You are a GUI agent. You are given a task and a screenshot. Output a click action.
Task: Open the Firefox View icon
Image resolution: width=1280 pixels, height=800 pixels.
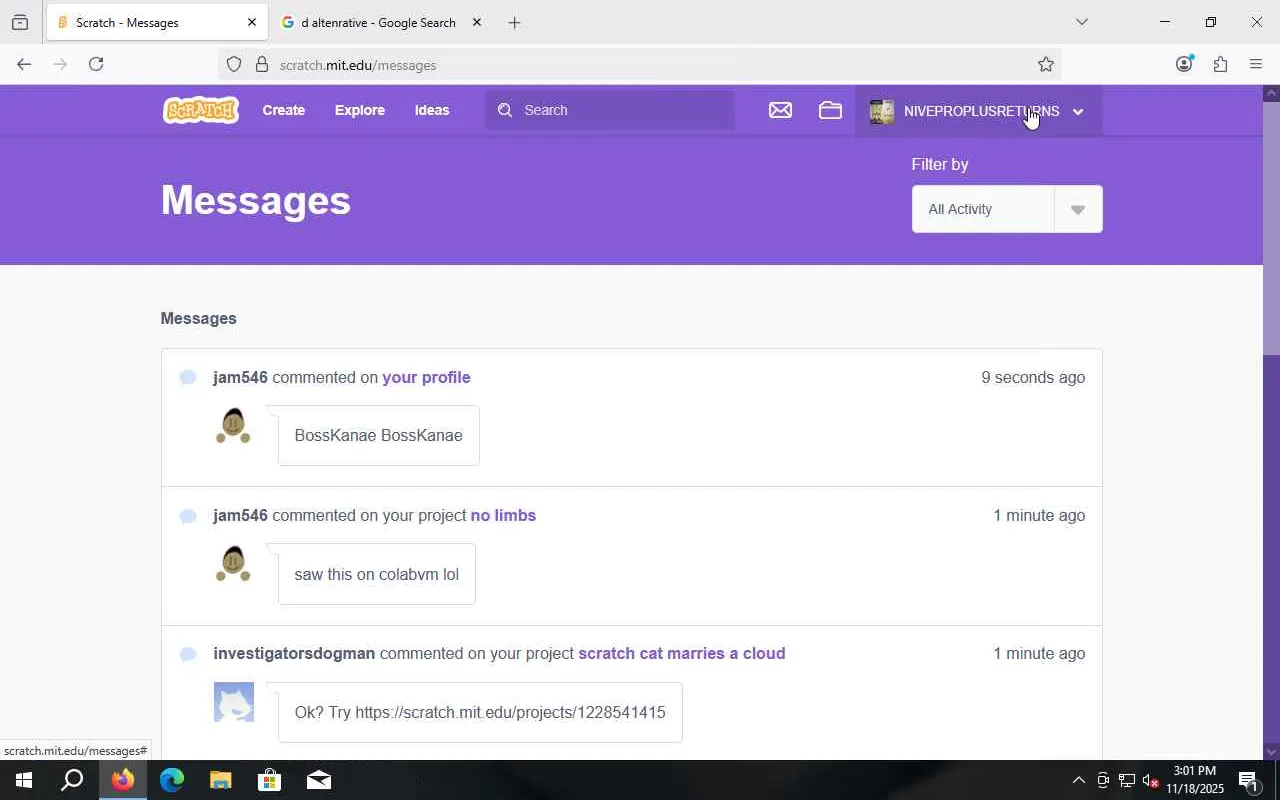(20, 22)
